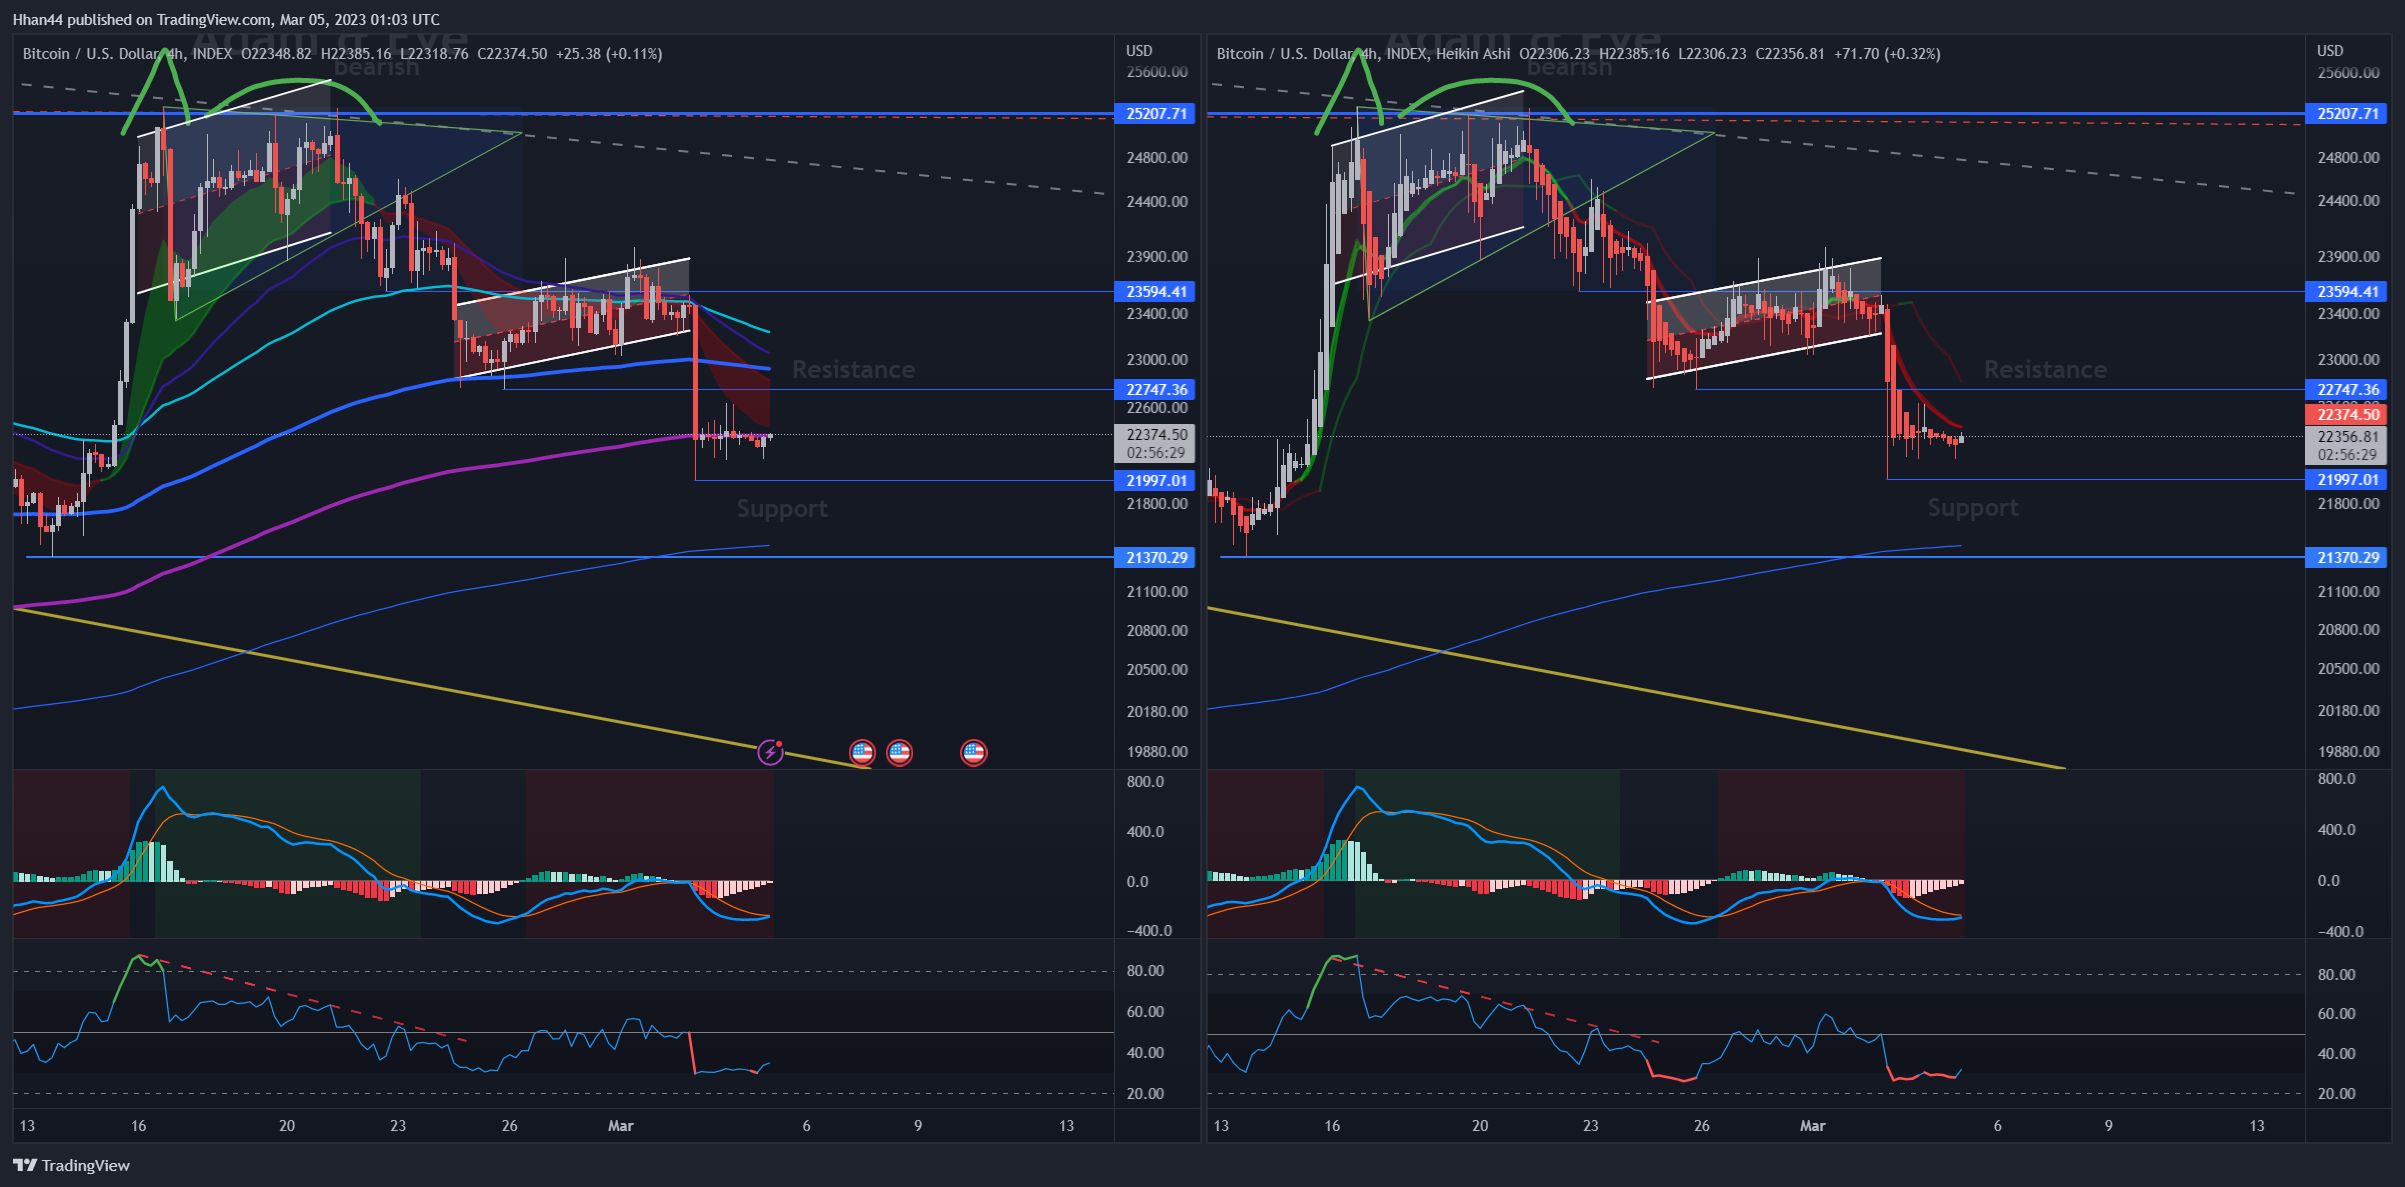Click the rightmost US flag event icon
The width and height of the screenshot is (2405, 1187).
tap(974, 752)
